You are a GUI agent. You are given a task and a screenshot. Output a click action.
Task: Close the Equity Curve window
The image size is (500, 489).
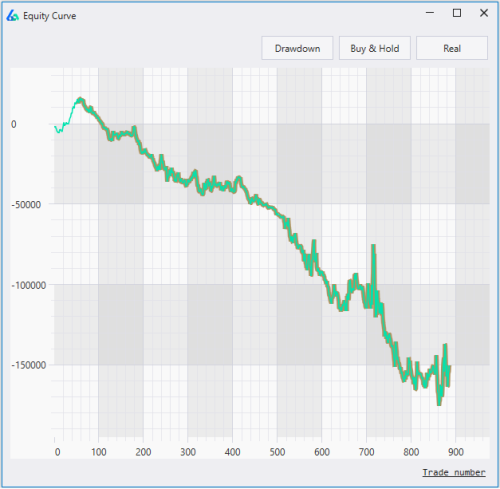[x=484, y=13]
